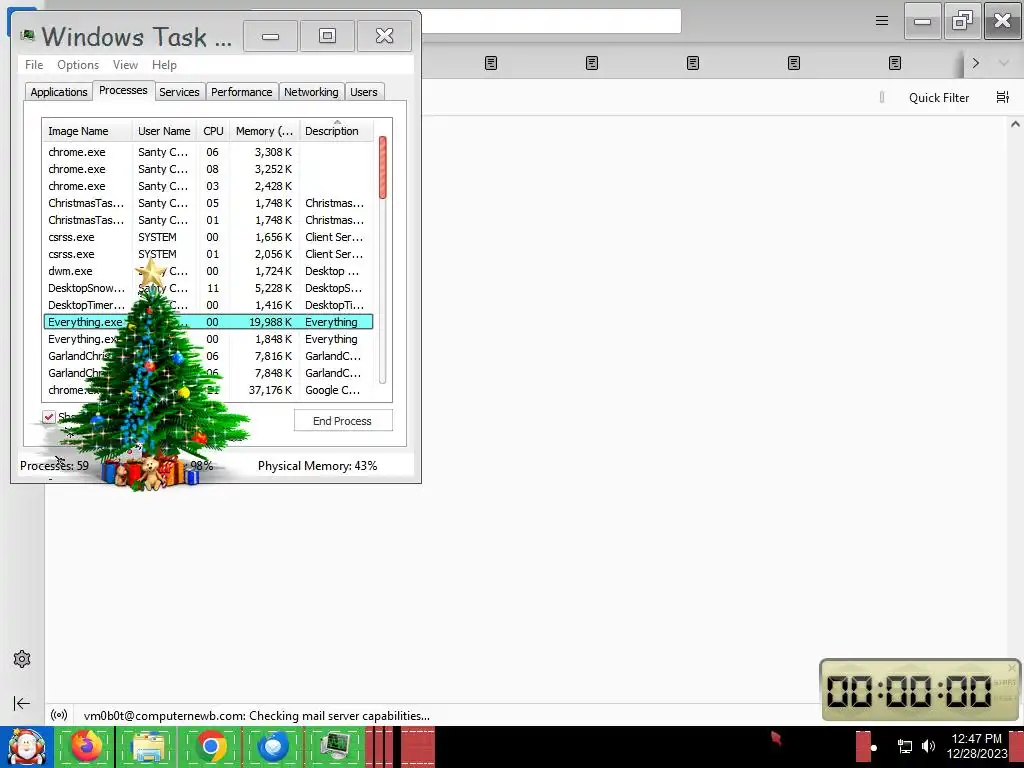Sort processes by CPU column
Viewport: 1024px width, 768px height.
tap(213, 131)
